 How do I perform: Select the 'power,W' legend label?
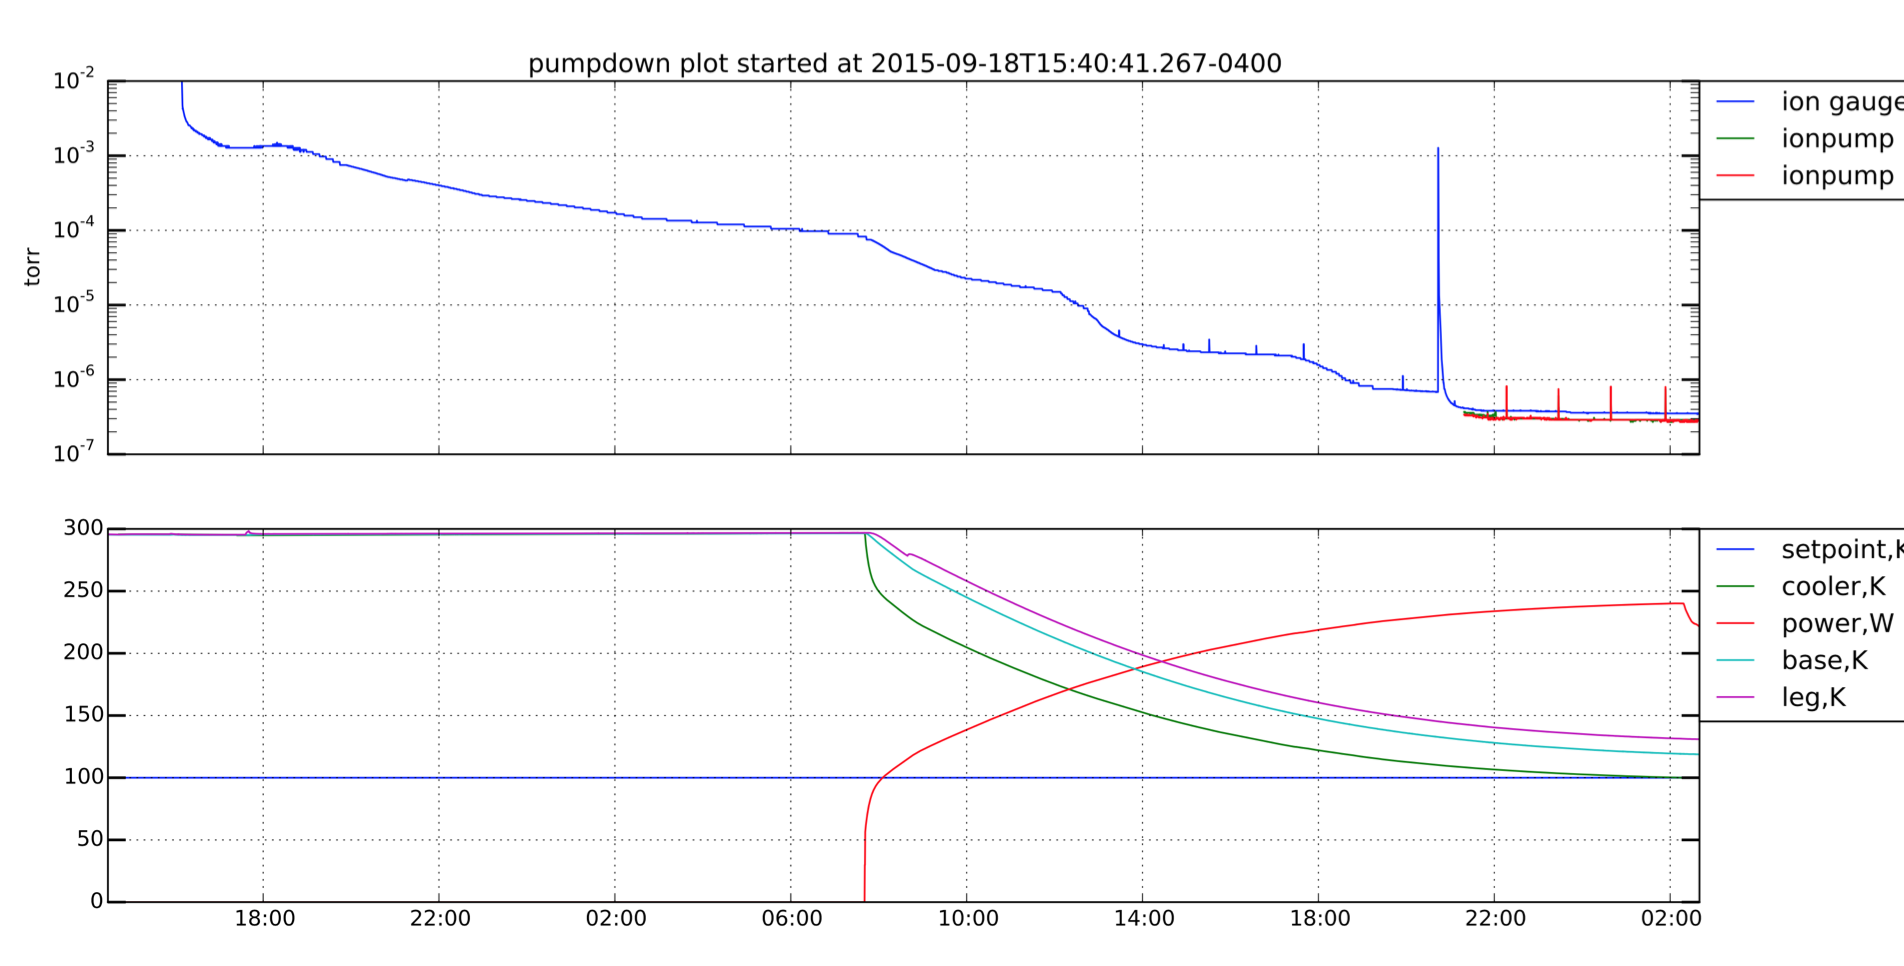tap(1837, 624)
